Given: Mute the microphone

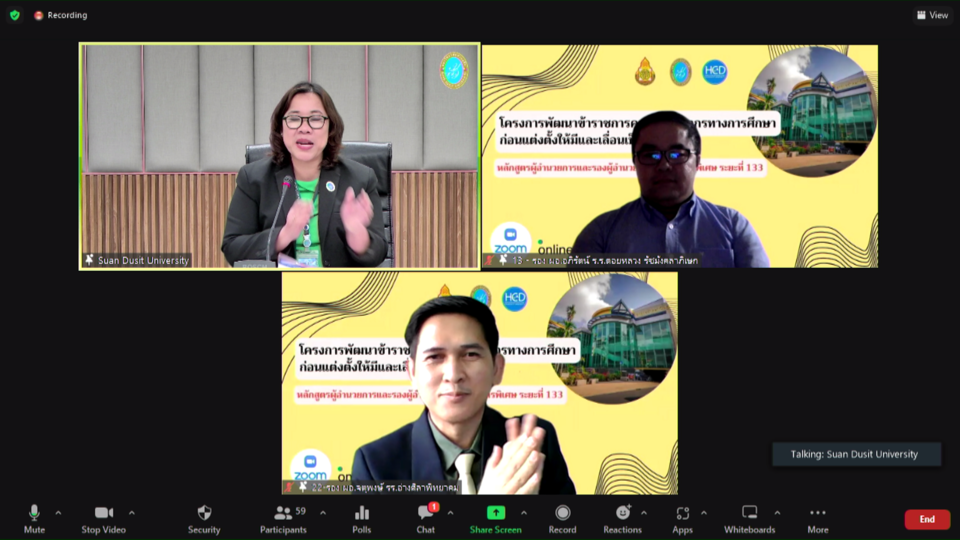Looking at the screenshot, I should tap(34, 517).
